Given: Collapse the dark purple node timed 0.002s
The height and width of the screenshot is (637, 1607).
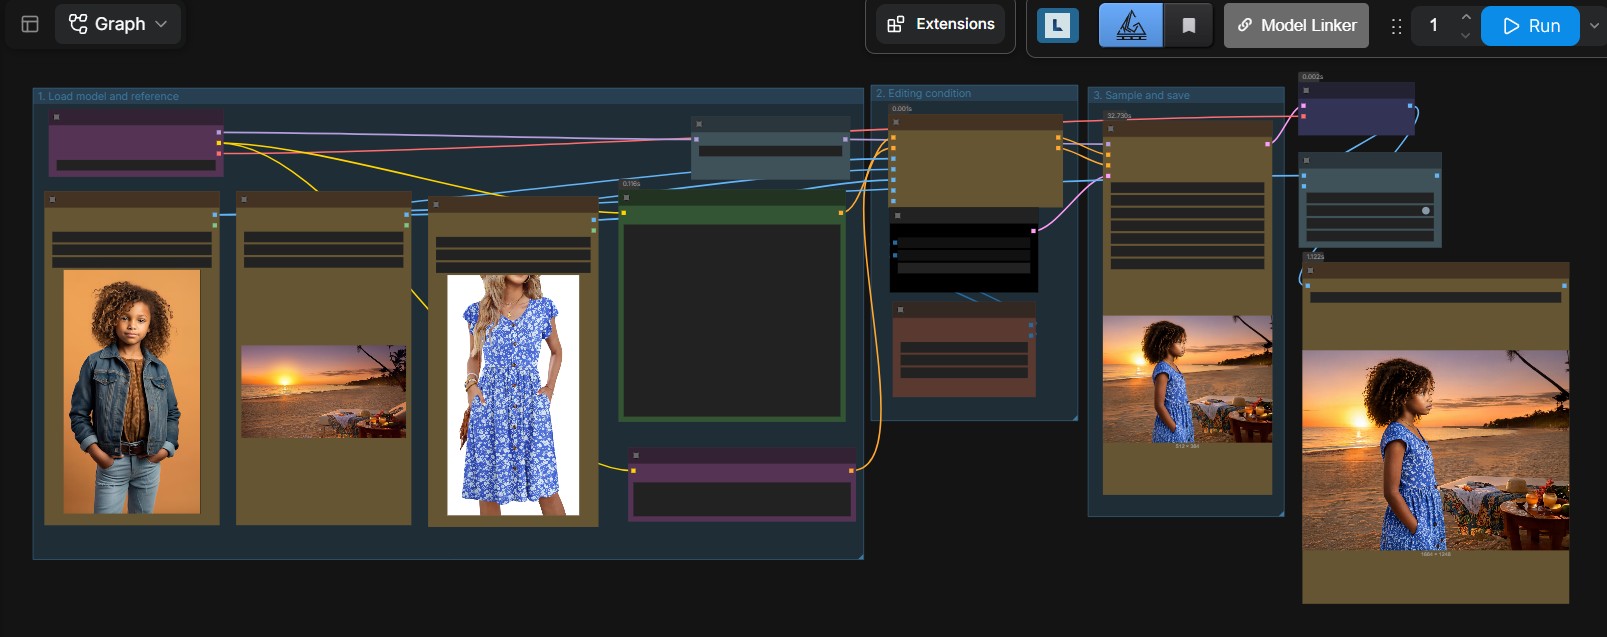Looking at the screenshot, I should [x=1307, y=91].
